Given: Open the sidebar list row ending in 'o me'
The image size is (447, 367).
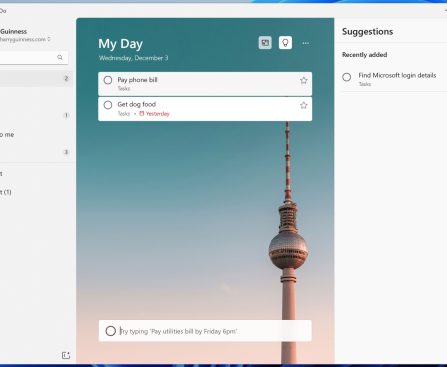Looking at the screenshot, I should [36, 134].
